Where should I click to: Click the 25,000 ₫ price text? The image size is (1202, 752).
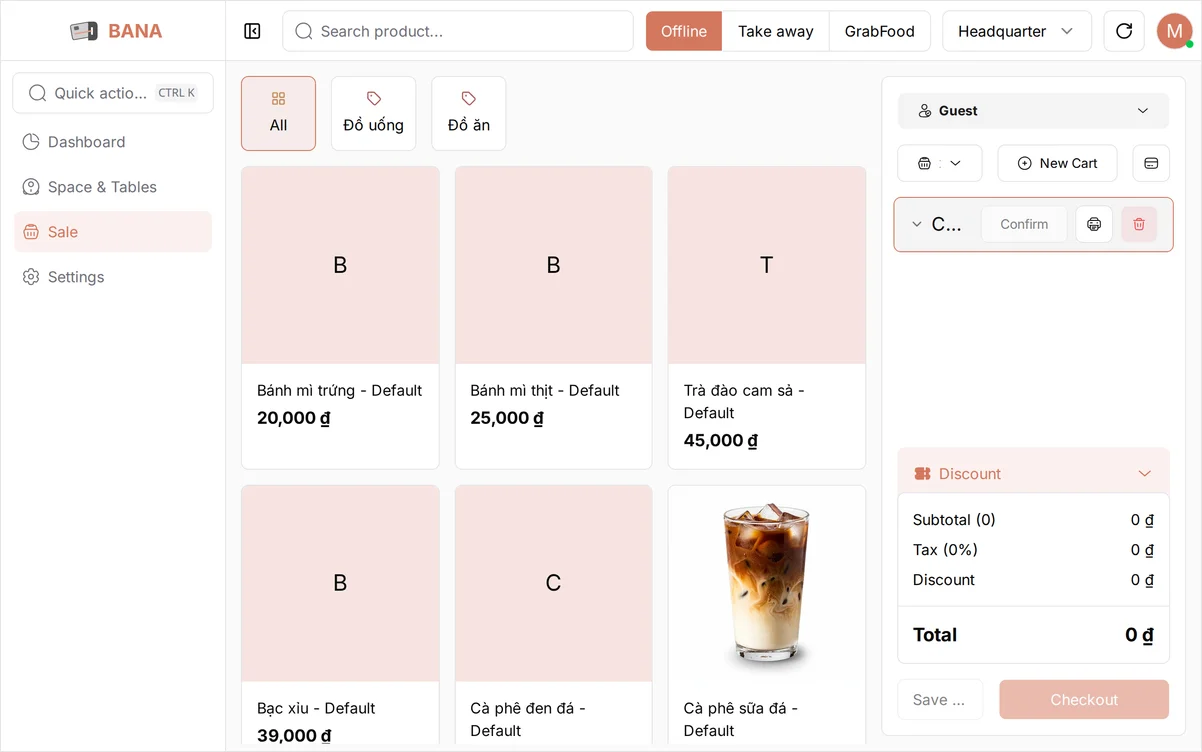pyautogui.click(x=507, y=418)
